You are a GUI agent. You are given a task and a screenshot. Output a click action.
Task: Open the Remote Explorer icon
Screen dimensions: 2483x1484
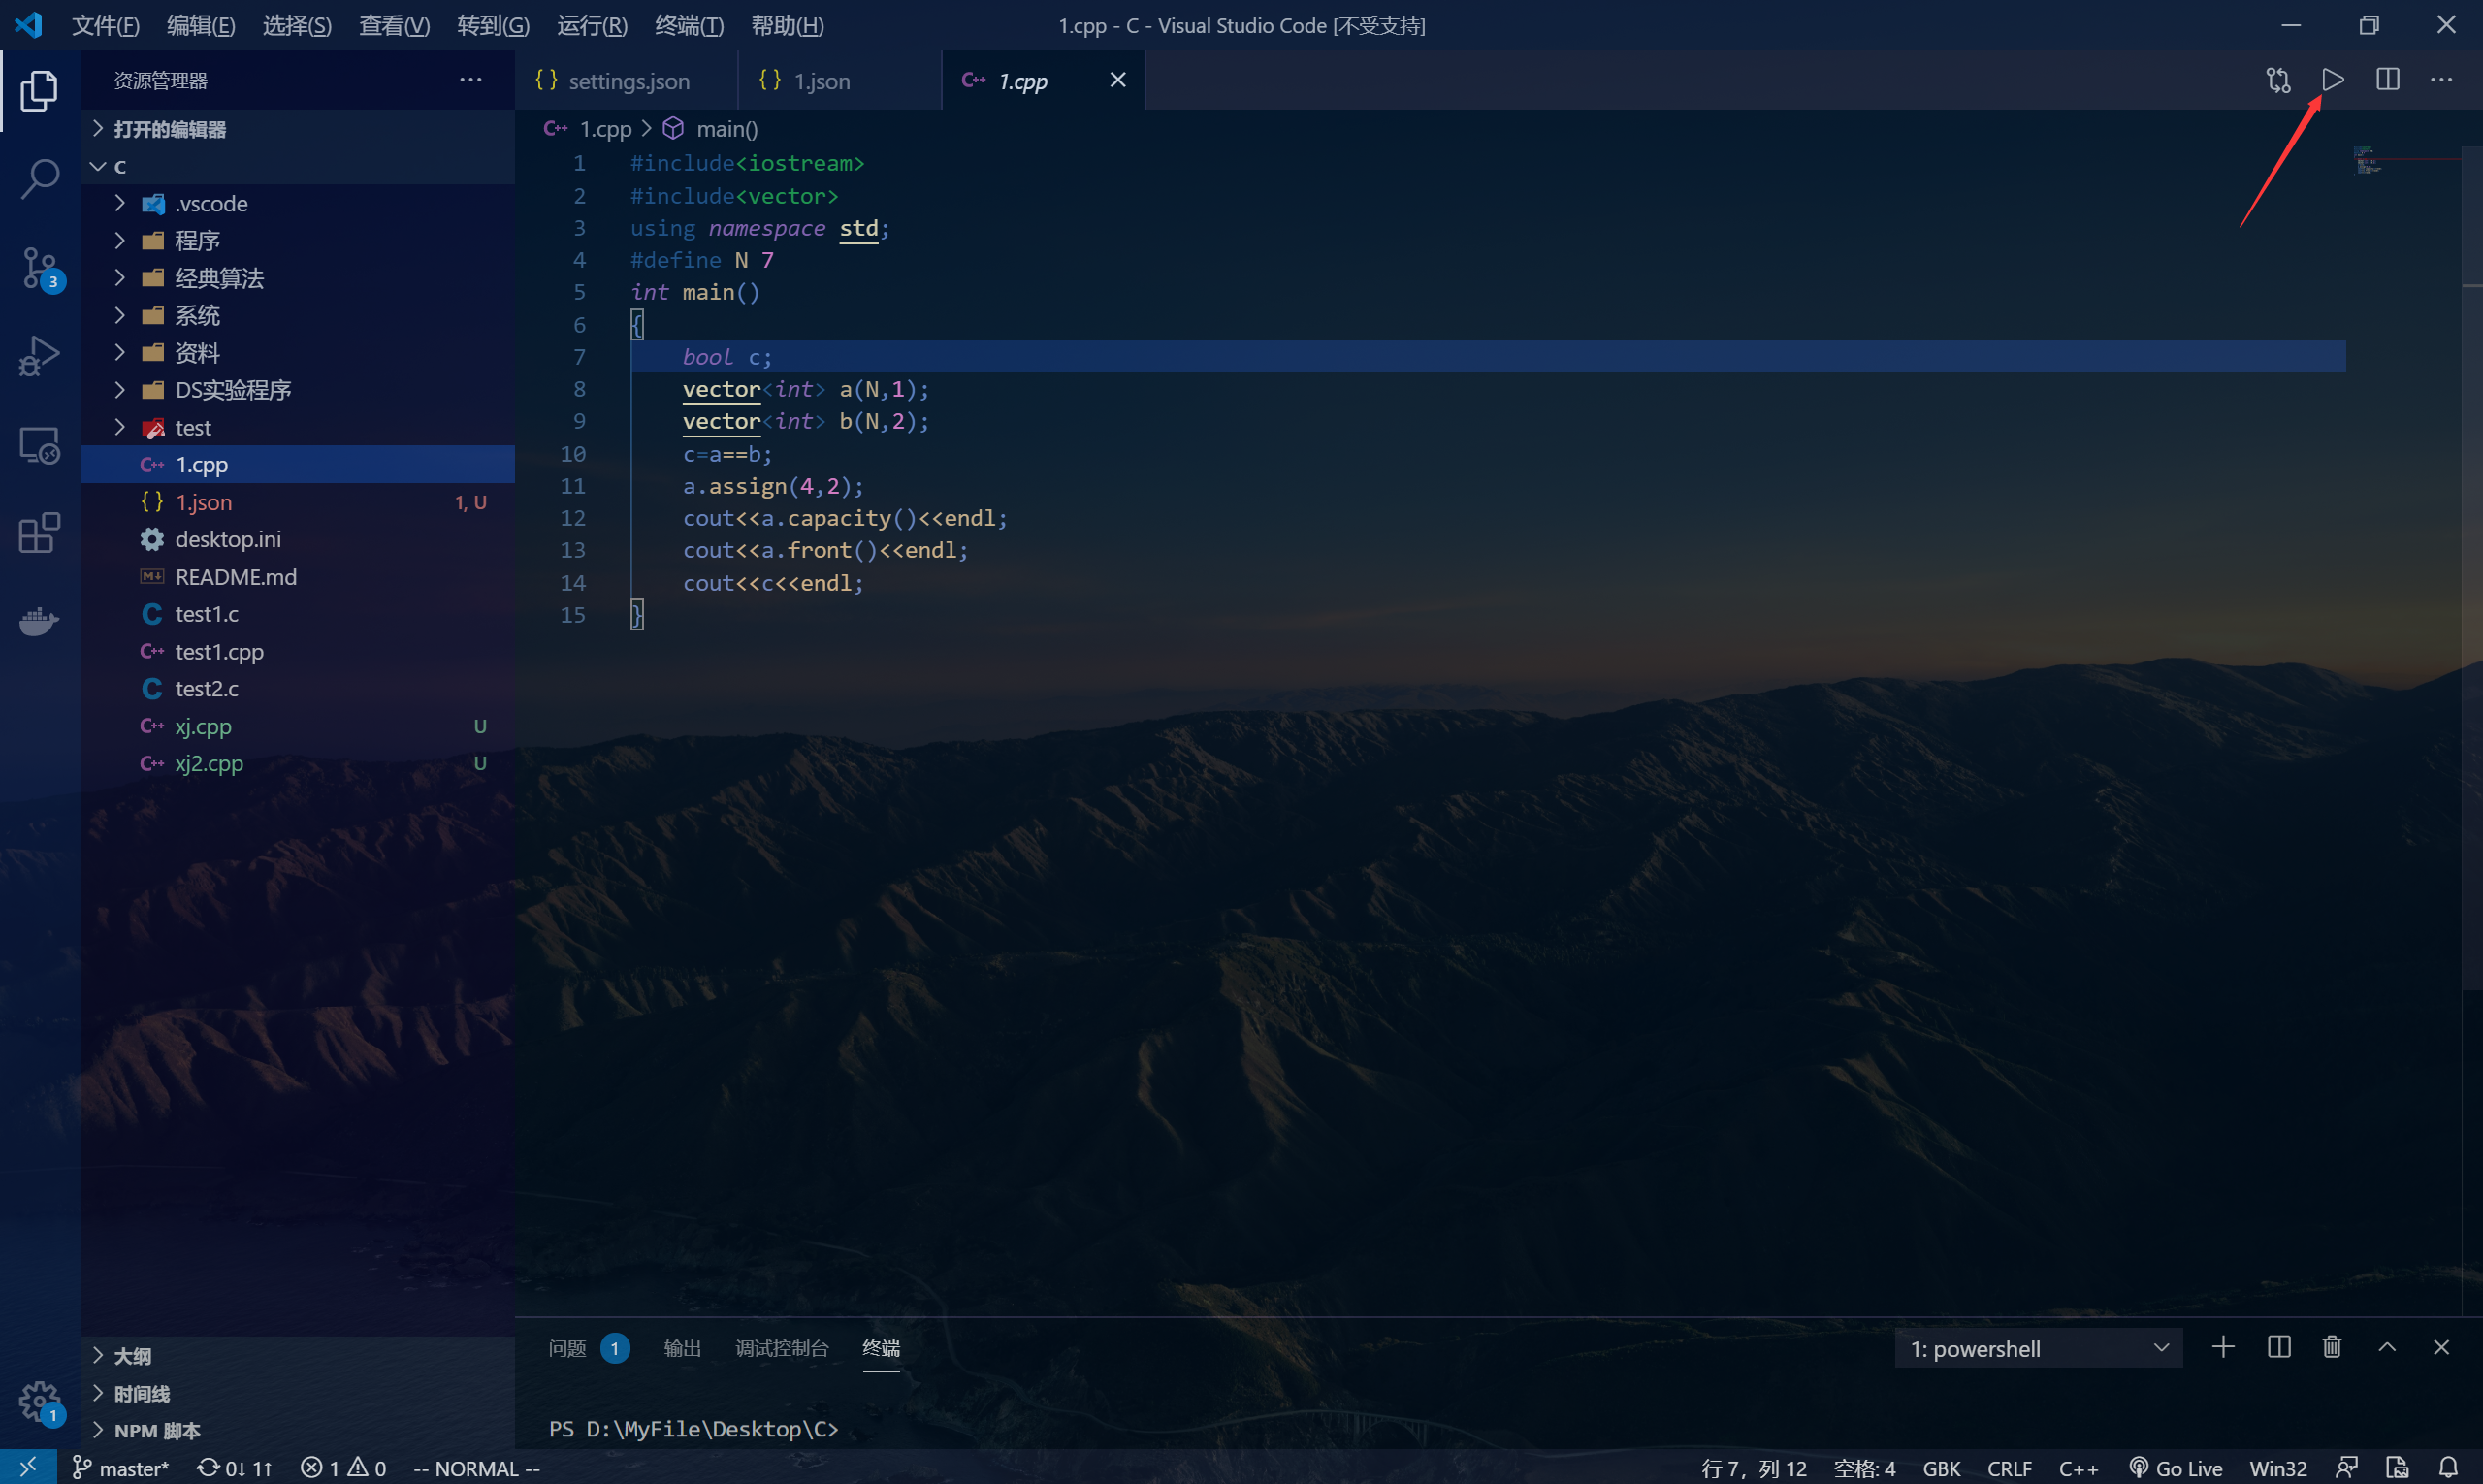pos(39,445)
